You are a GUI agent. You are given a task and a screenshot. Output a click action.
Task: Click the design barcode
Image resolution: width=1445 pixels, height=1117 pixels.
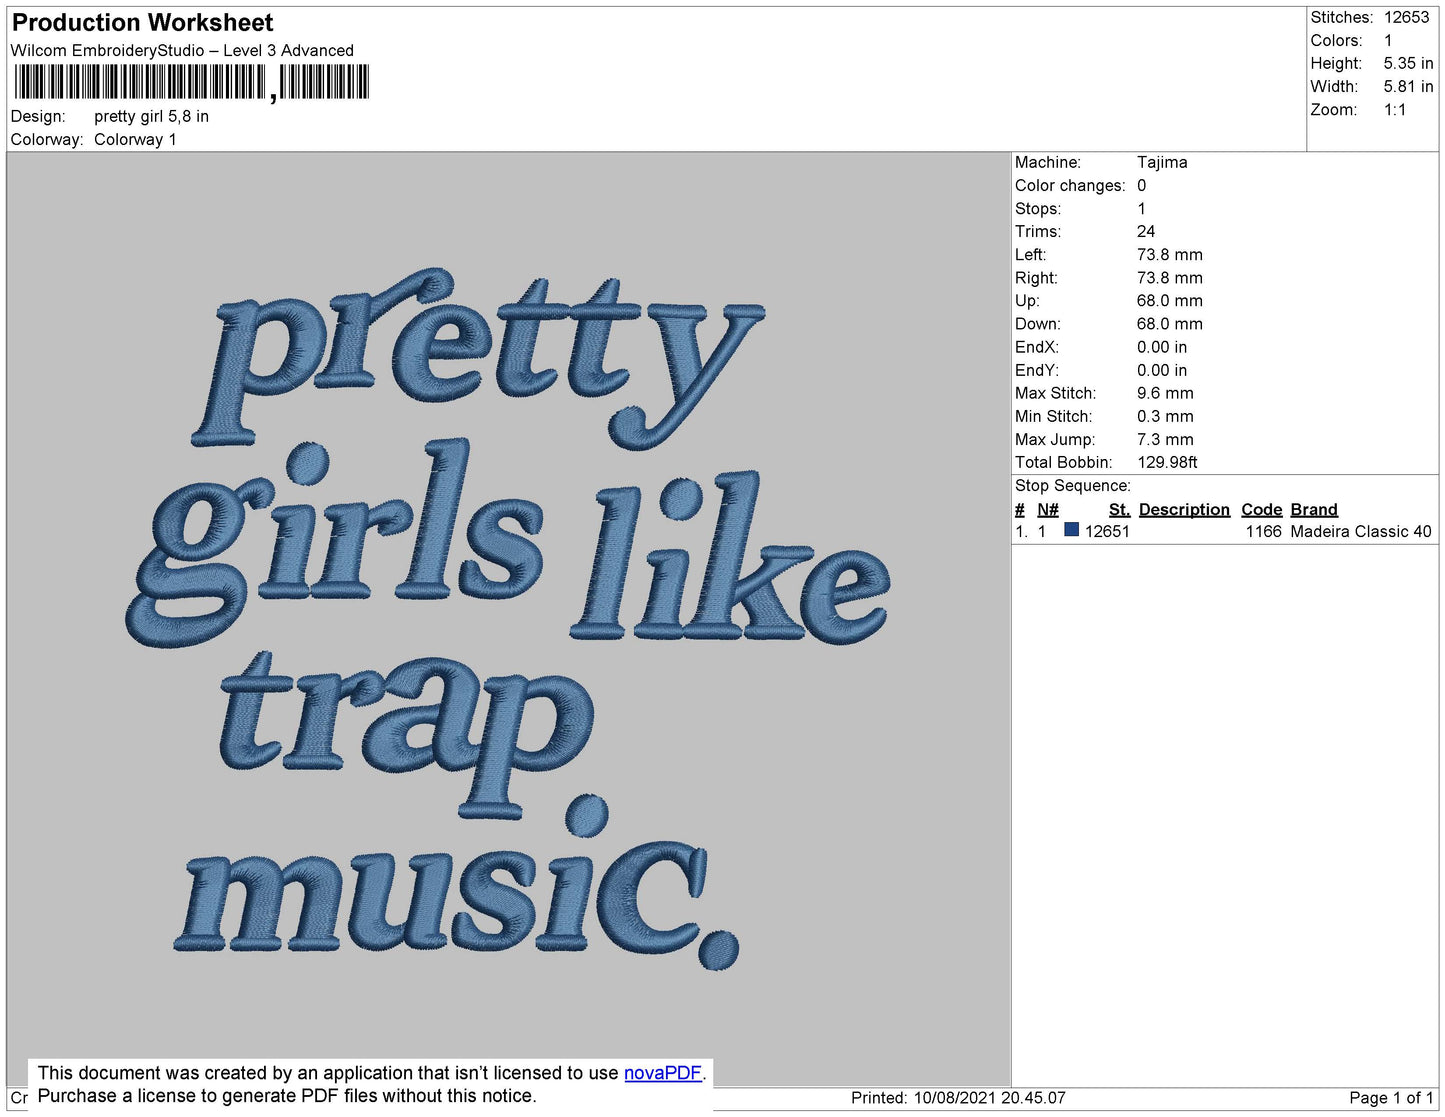[x=192, y=82]
